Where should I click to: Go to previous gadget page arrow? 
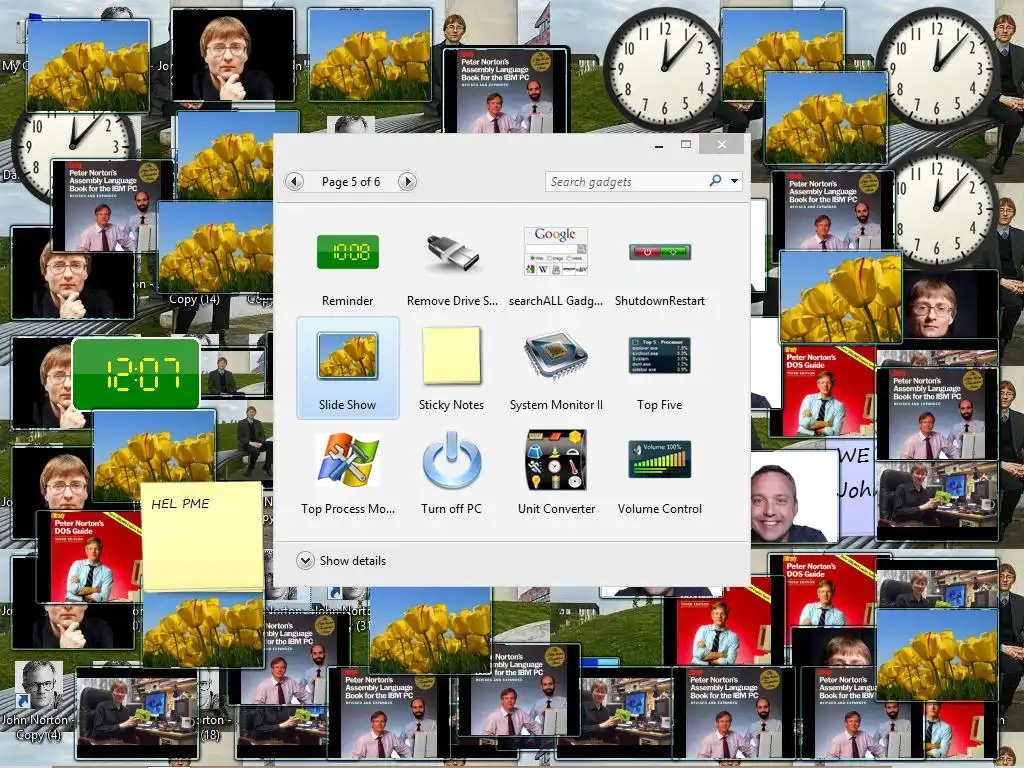click(x=295, y=182)
